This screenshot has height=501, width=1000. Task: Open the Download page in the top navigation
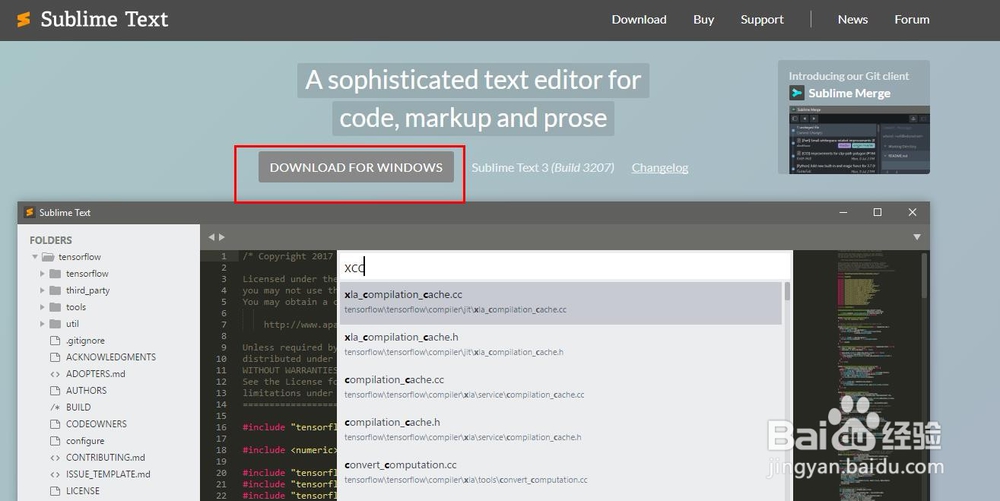point(639,20)
